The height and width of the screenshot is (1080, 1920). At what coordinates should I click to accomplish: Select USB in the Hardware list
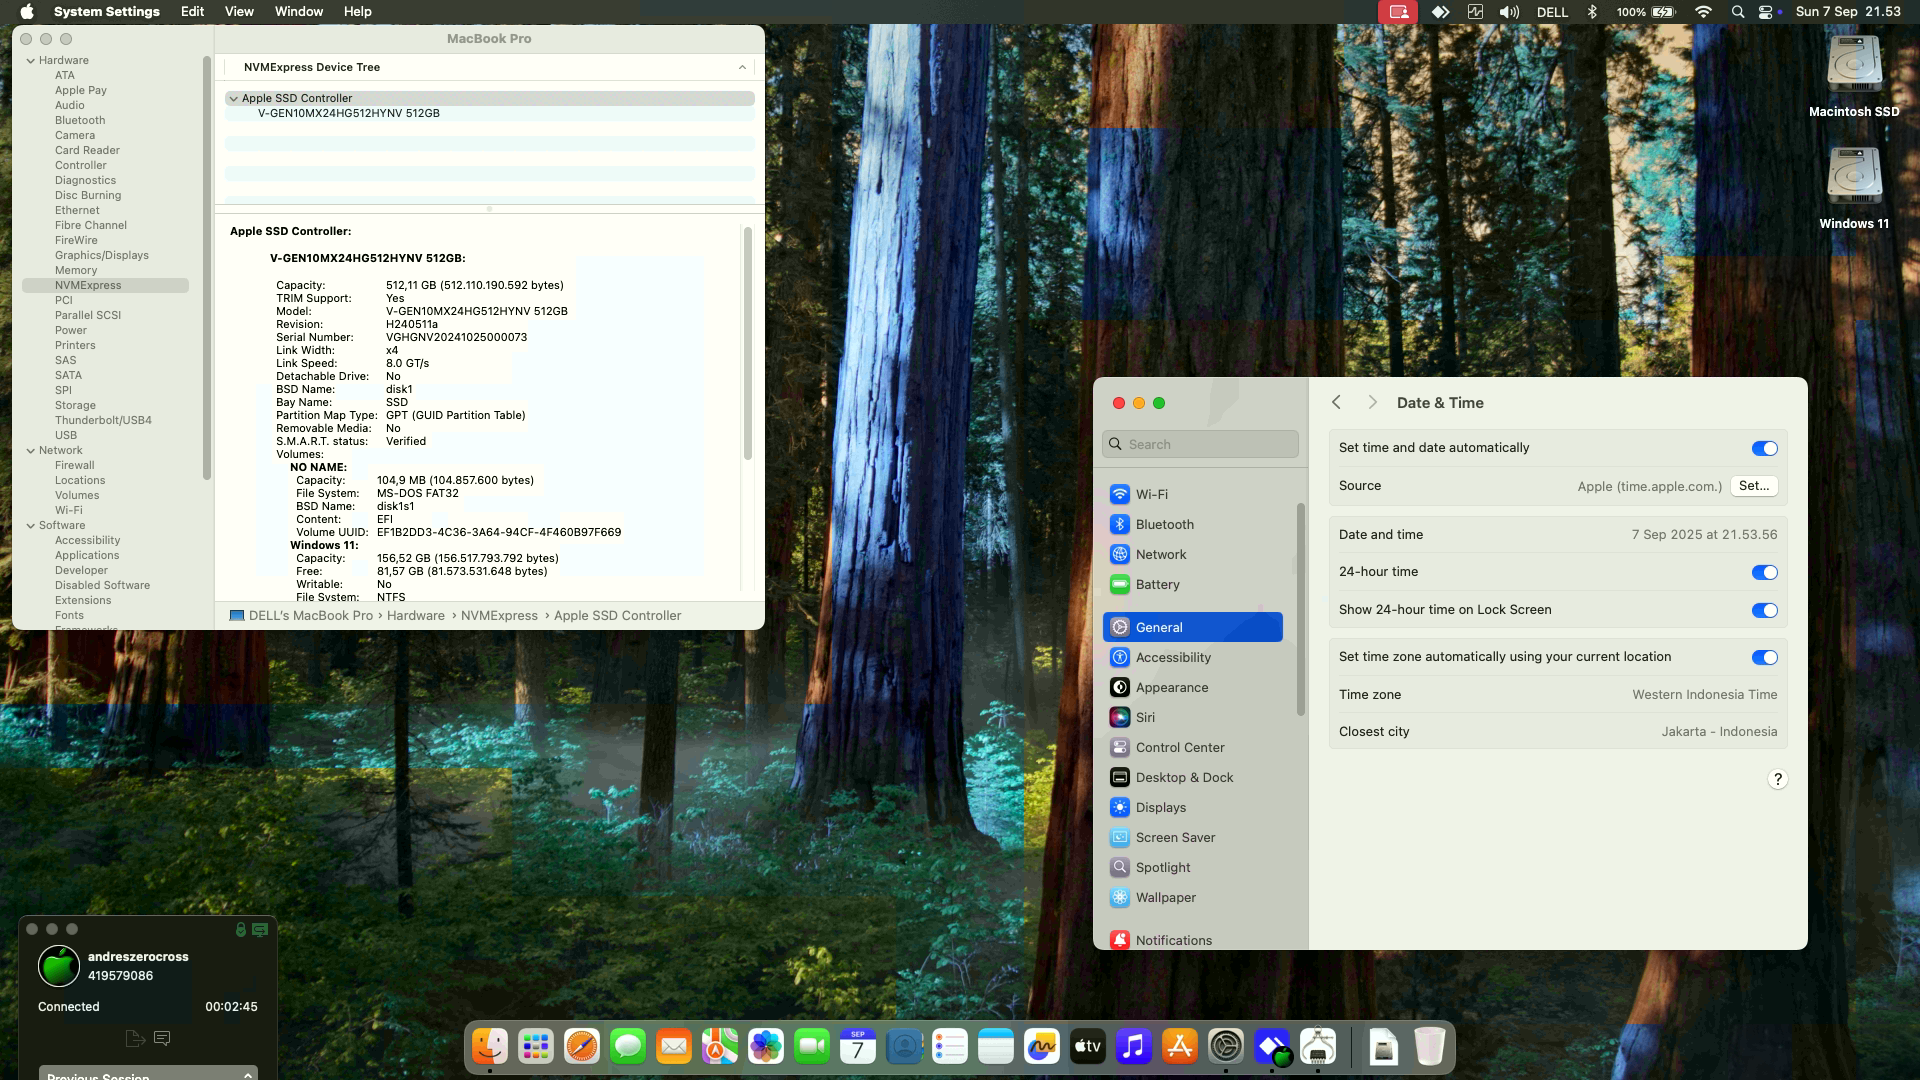pyautogui.click(x=66, y=436)
